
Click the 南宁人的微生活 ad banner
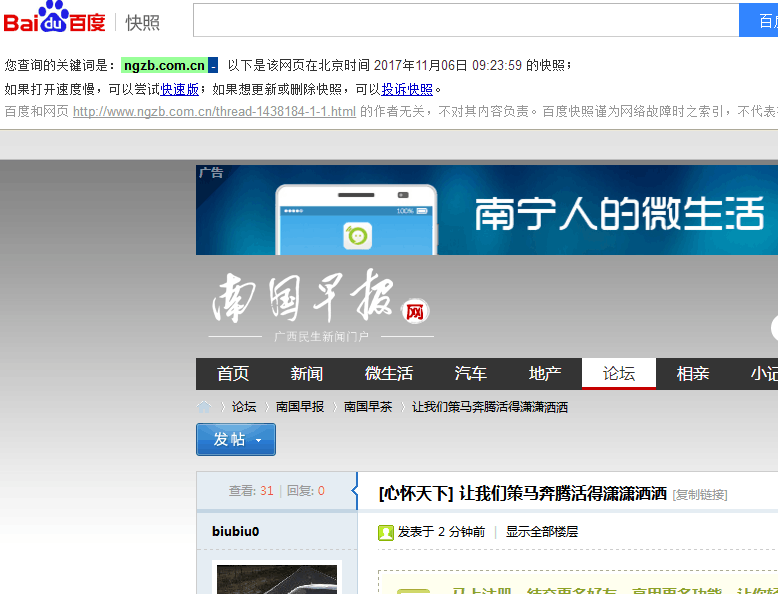click(x=487, y=210)
